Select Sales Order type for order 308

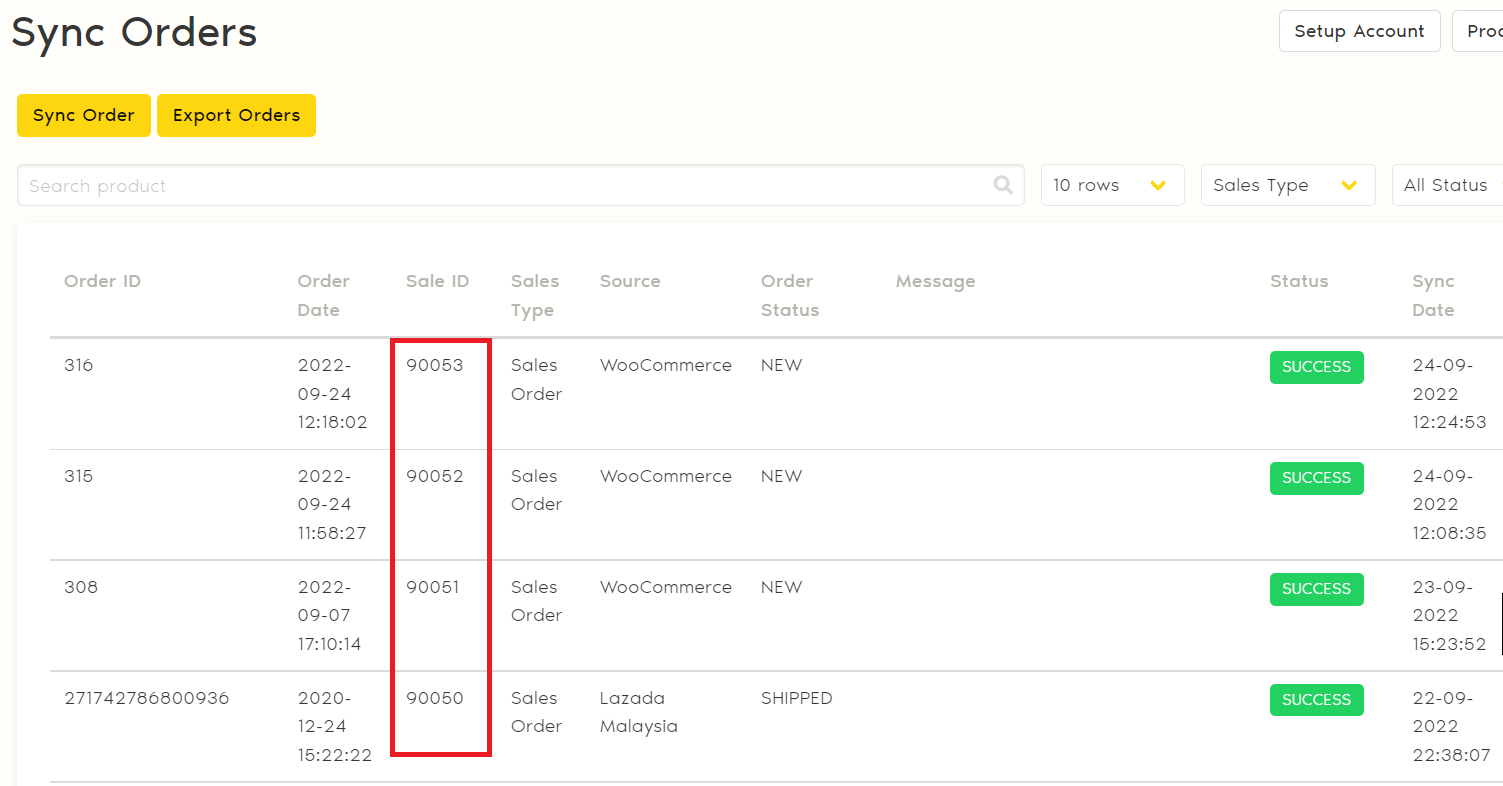[x=537, y=602]
